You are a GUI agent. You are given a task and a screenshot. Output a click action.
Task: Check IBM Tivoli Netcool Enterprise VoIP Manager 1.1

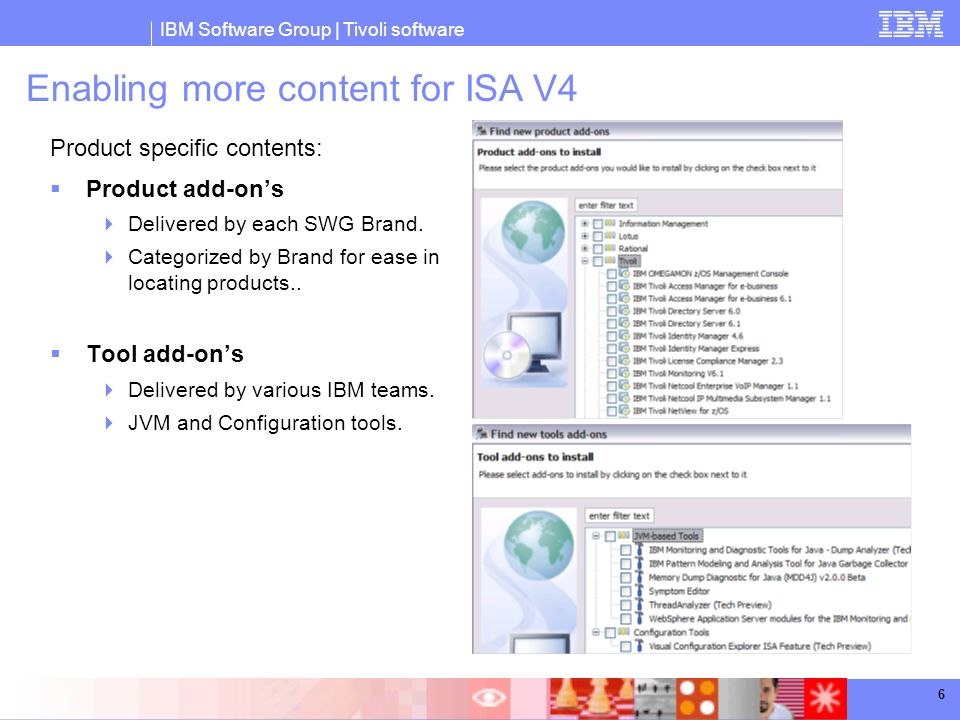click(x=612, y=386)
